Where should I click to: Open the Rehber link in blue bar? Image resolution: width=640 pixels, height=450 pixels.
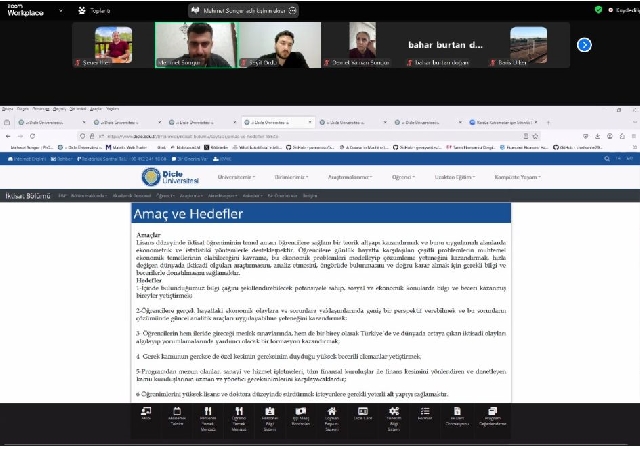(62, 159)
